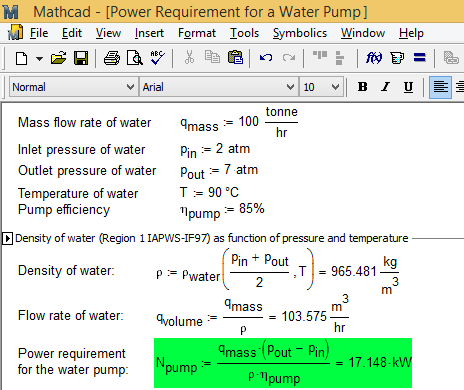Open the New worksheet template dropdown arrow
The width and height of the screenshot is (464, 390).
click(x=39, y=59)
